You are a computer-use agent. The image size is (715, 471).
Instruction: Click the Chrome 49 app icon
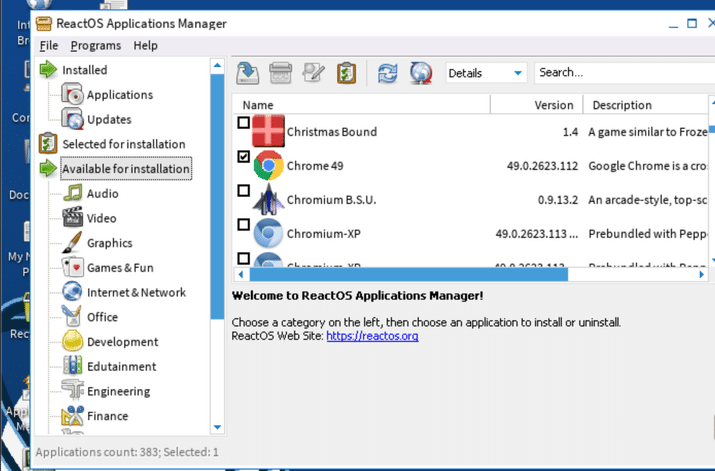pyautogui.click(x=269, y=165)
